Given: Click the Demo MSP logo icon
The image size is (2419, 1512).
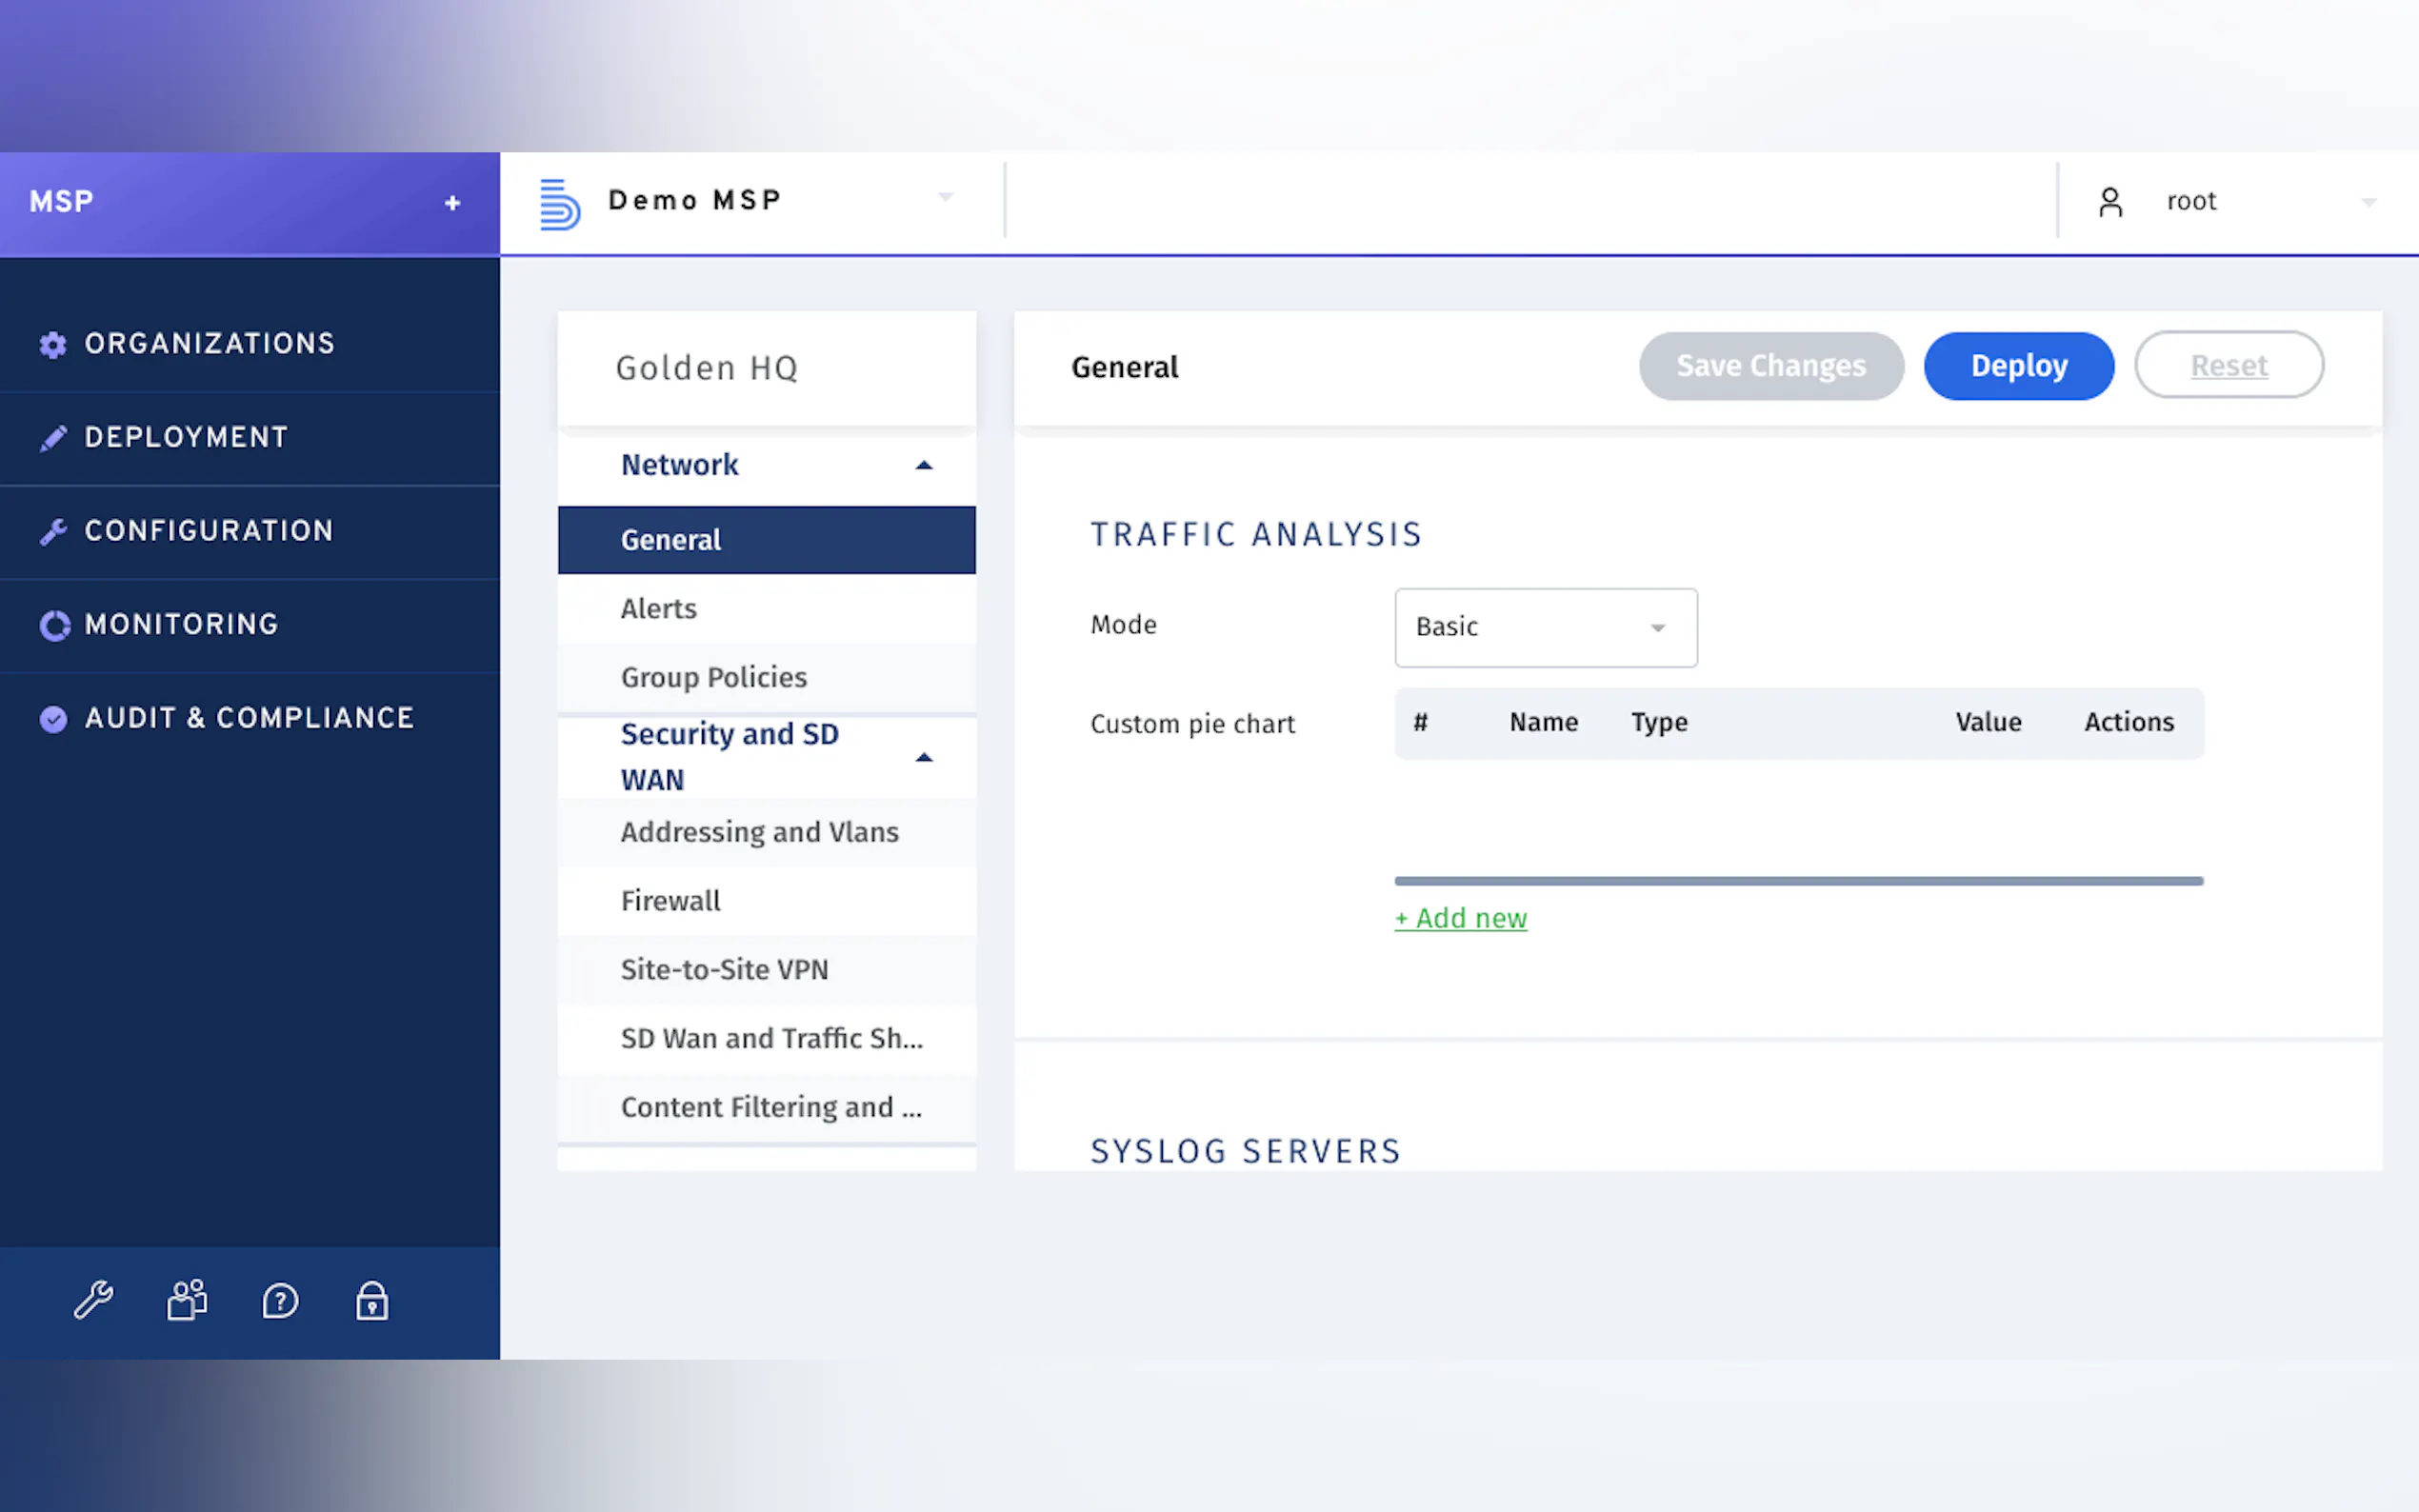Looking at the screenshot, I should [560, 204].
